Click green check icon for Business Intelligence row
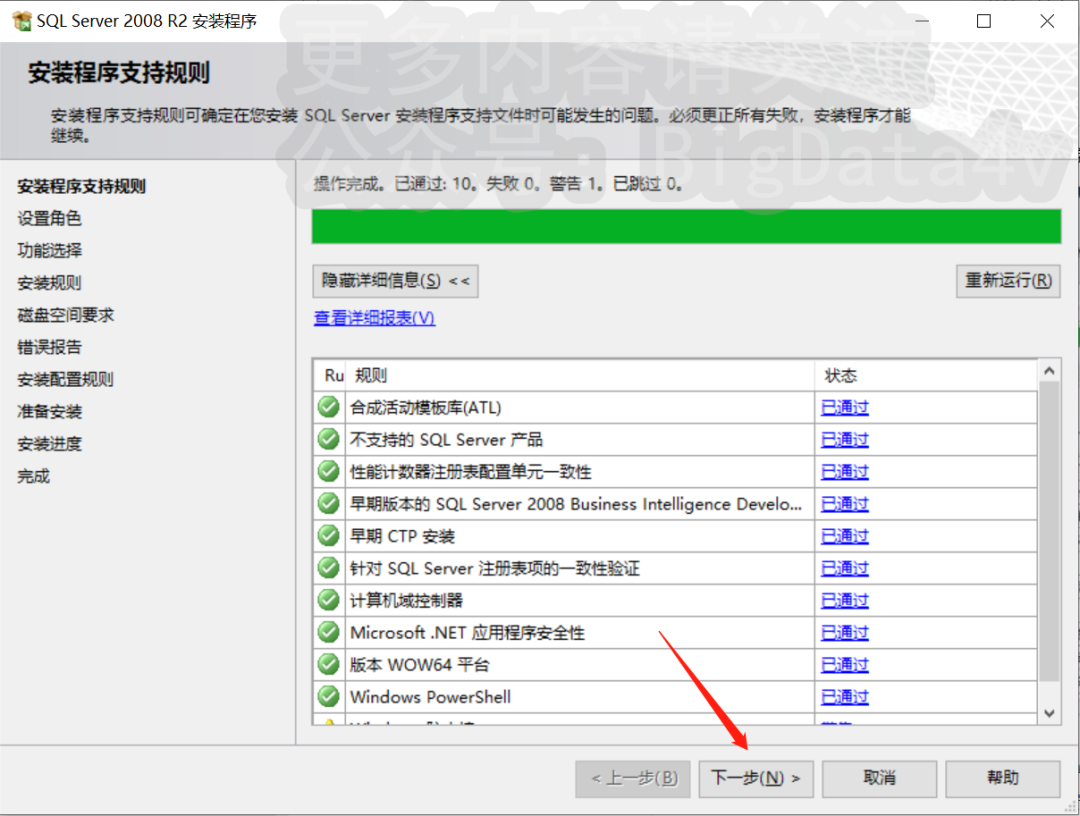 [329, 503]
